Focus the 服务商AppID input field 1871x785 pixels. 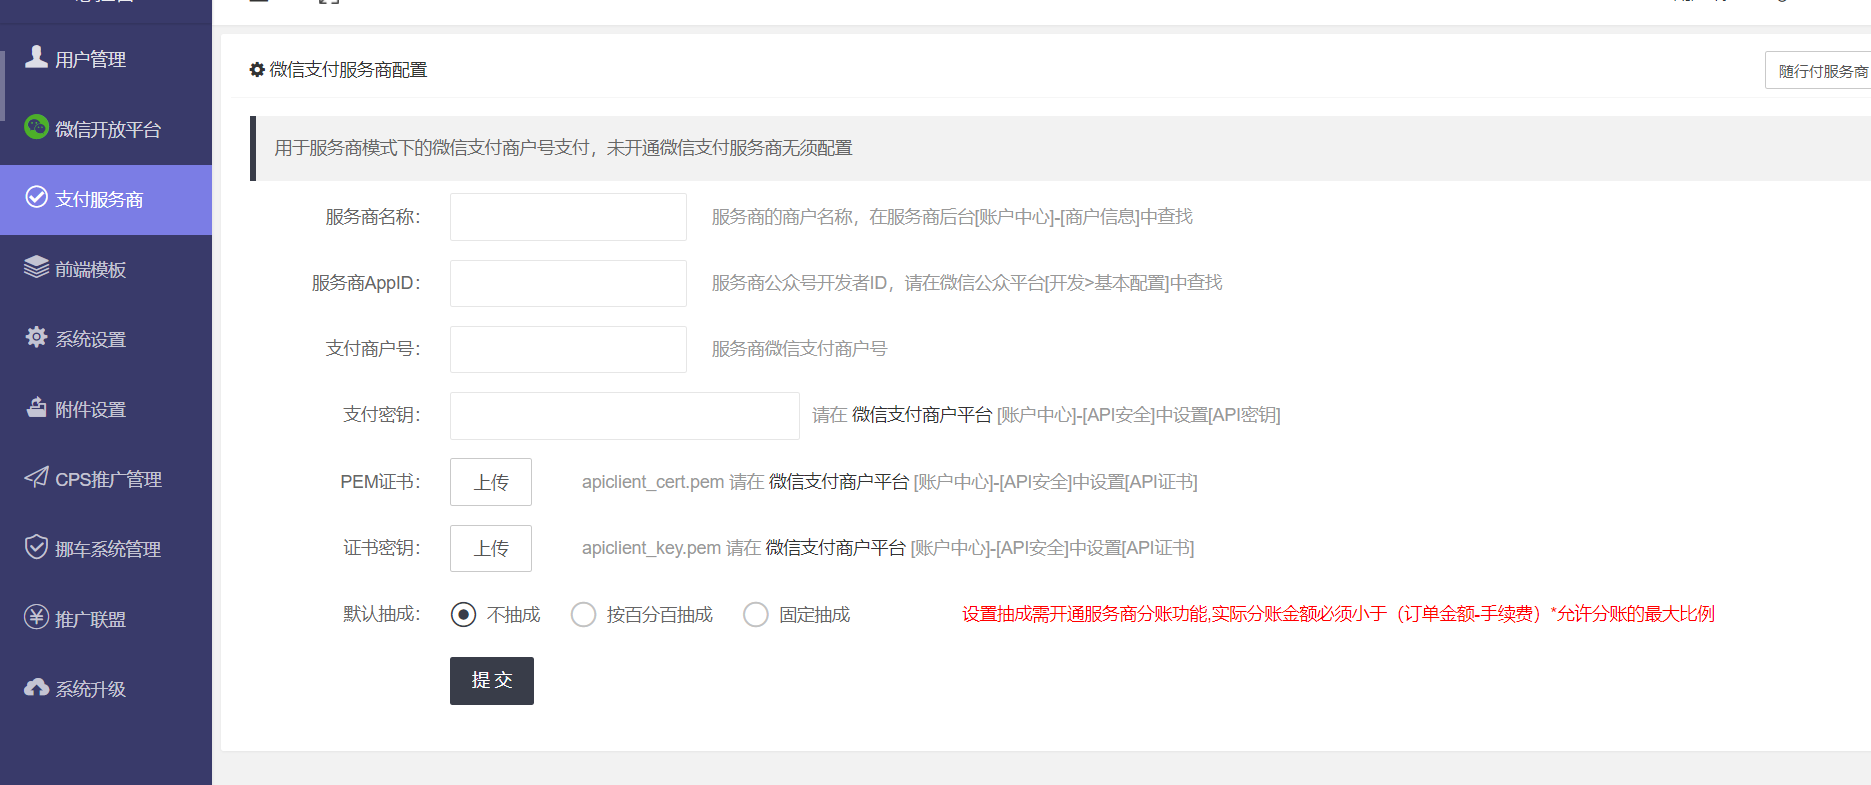[x=568, y=283]
